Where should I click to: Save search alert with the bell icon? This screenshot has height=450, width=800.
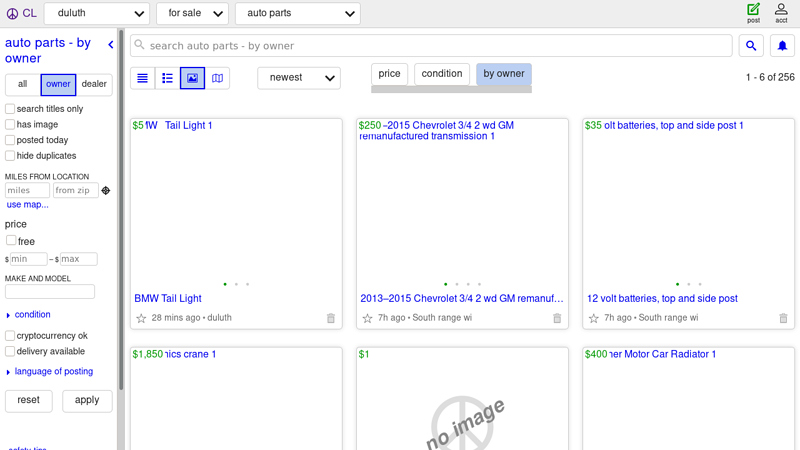[x=782, y=46]
